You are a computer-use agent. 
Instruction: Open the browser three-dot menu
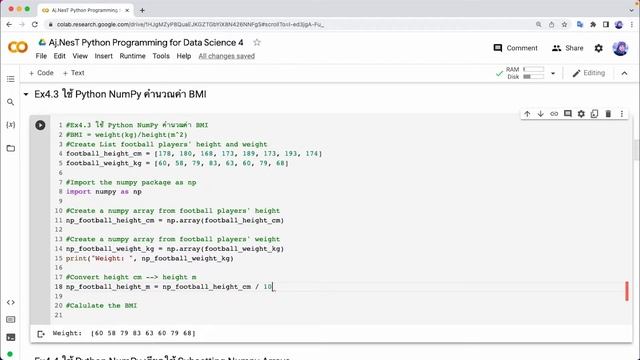[x=631, y=24]
